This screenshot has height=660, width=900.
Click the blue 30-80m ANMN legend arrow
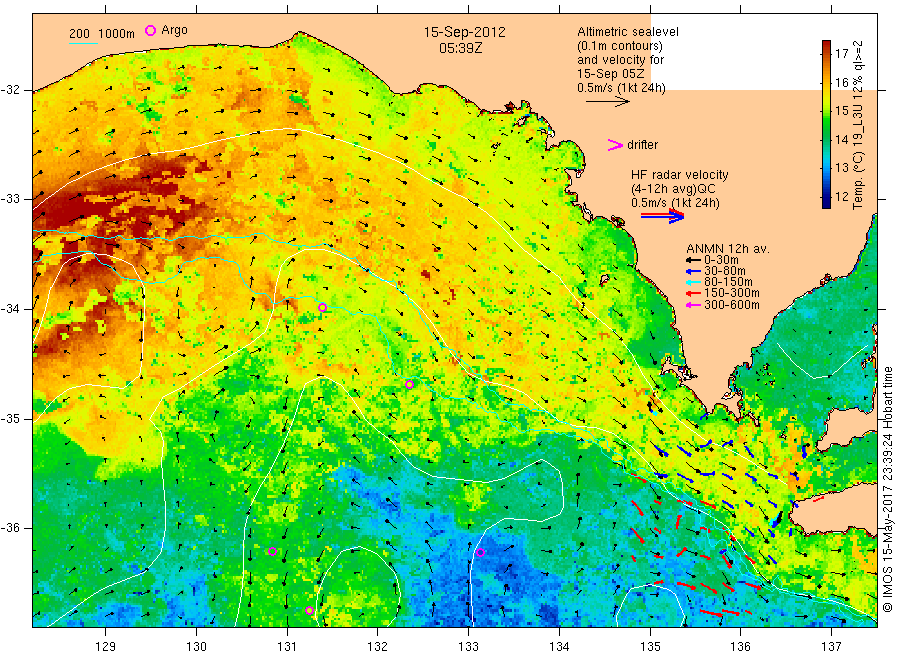(x=693, y=271)
